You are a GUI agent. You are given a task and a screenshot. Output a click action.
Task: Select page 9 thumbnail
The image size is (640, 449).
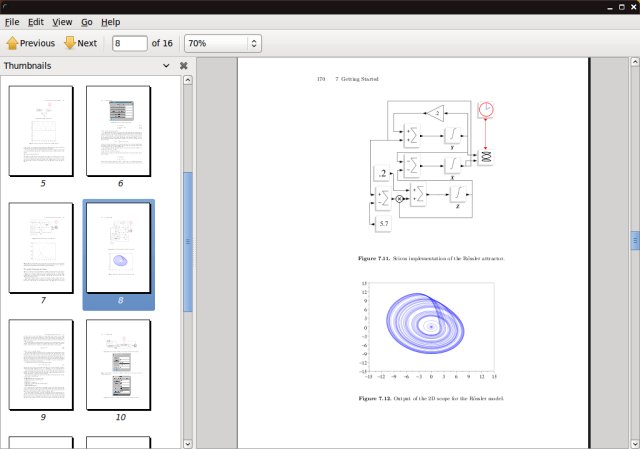tap(42, 364)
